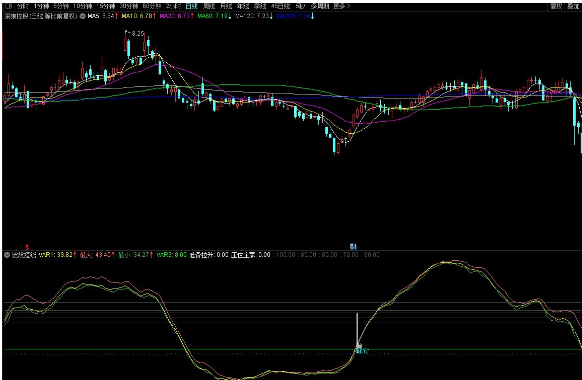Click the MA250: 7.39 label
582x380 pixels.
click(294, 16)
